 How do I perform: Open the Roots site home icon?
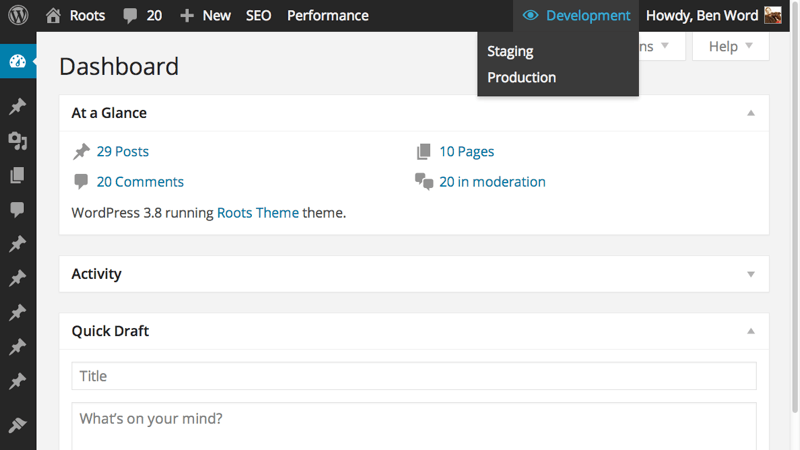coord(53,15)
